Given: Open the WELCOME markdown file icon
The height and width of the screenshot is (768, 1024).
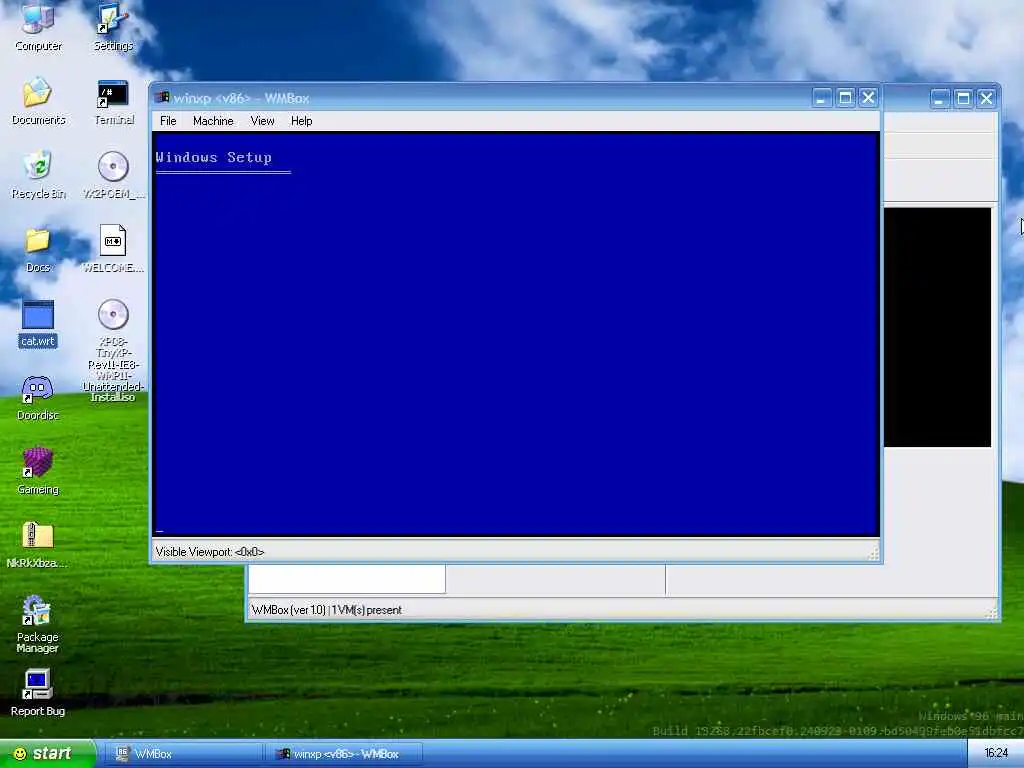Looking at the screenshot, I should (x=113, y=248).
